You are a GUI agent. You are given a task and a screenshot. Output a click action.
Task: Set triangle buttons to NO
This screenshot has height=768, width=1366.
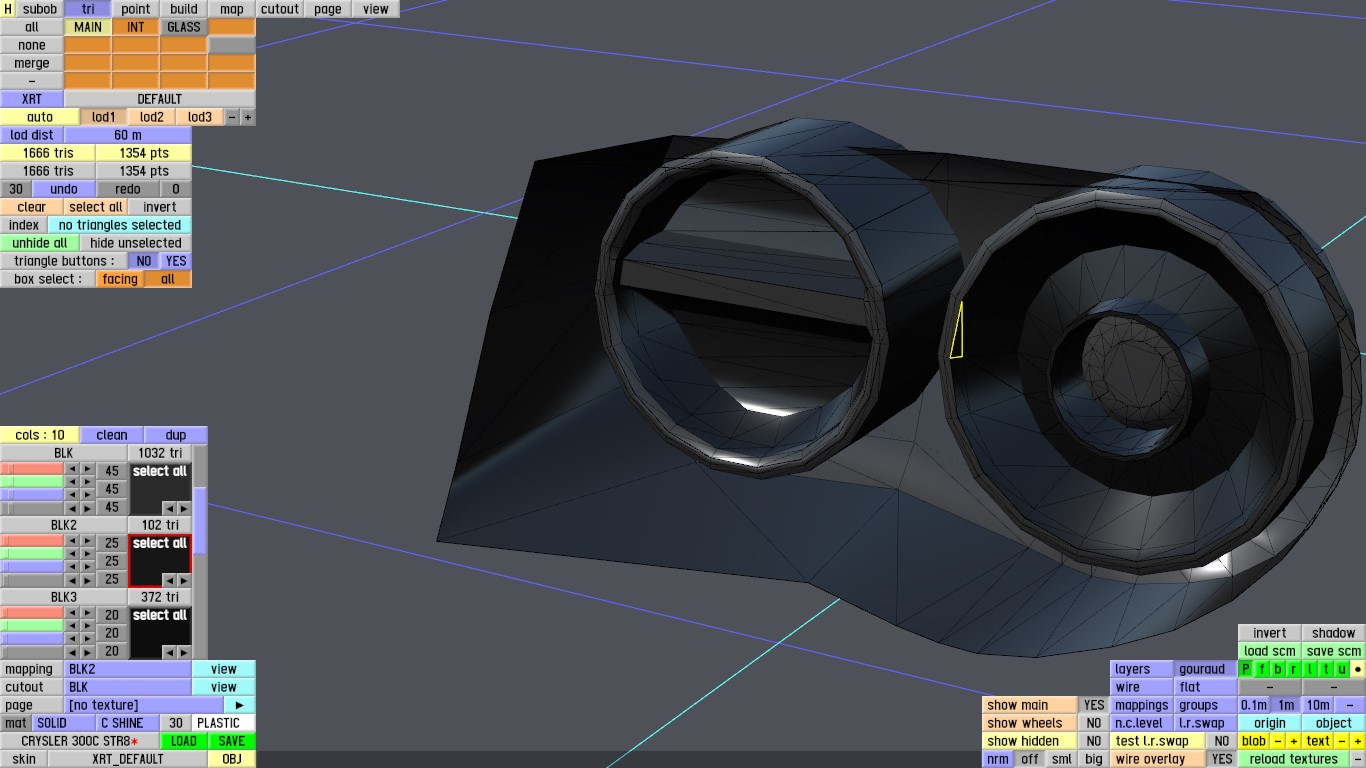click(x=144, y=261)
